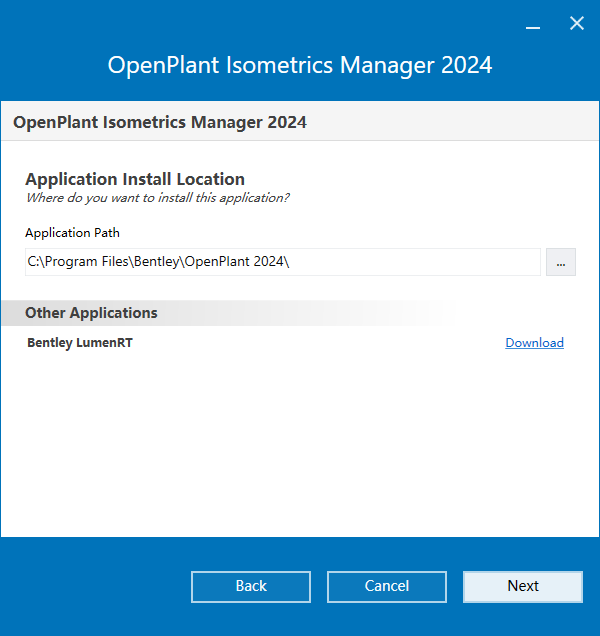This screenshot has height=636, width=600.
Task: Open the Bentley LumenRT Download link
Action: tap(534, 343)
